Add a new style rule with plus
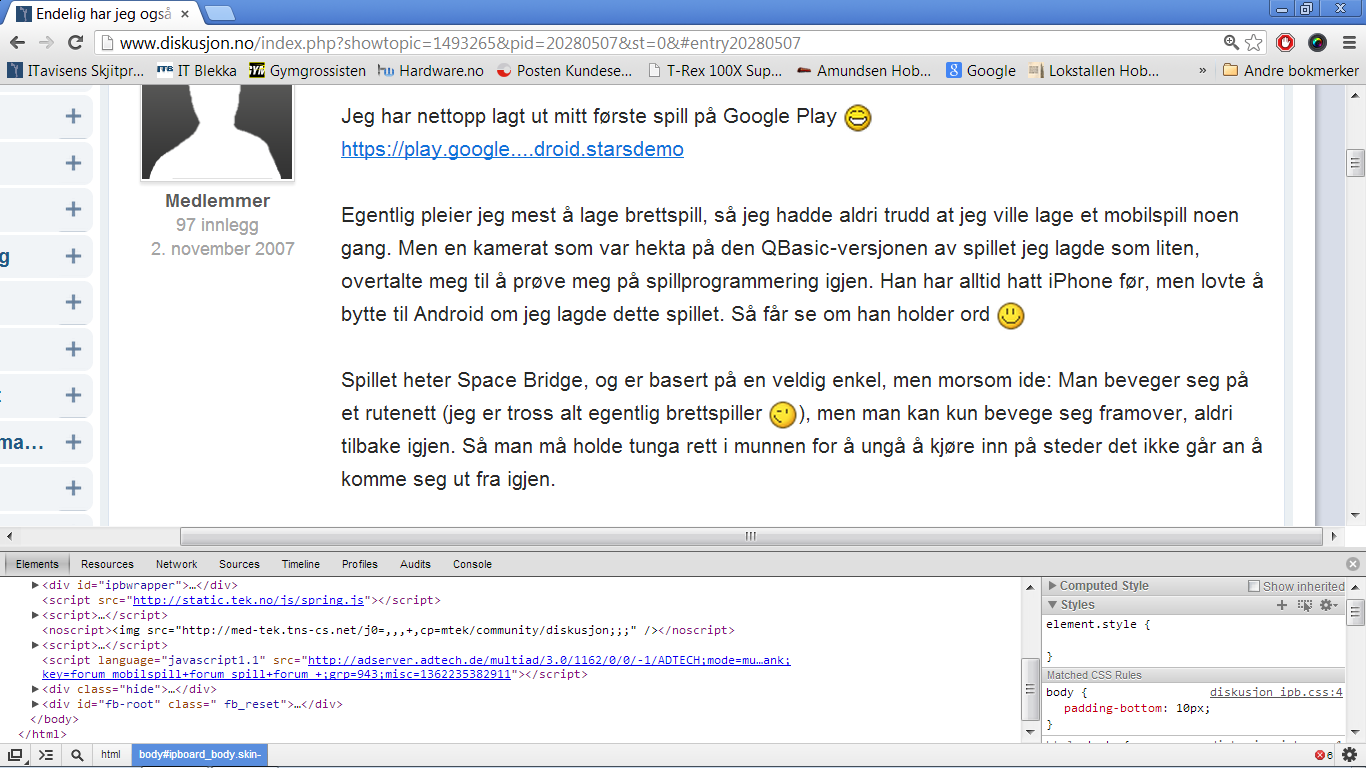 click(1282, 605)
